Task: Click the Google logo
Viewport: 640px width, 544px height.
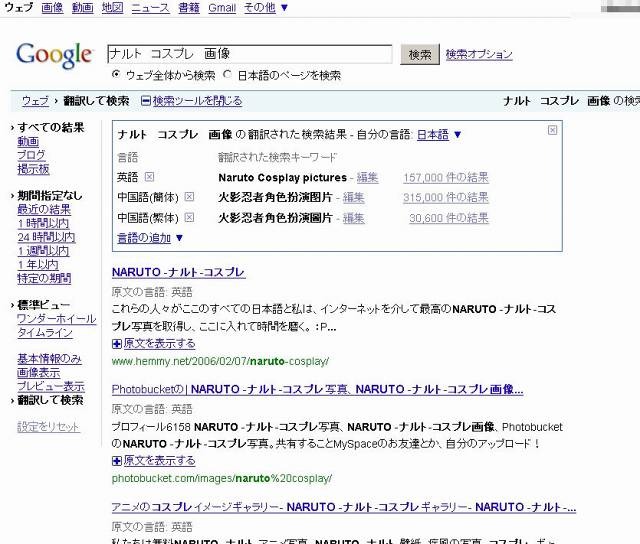Action: (x=54, y=55)
